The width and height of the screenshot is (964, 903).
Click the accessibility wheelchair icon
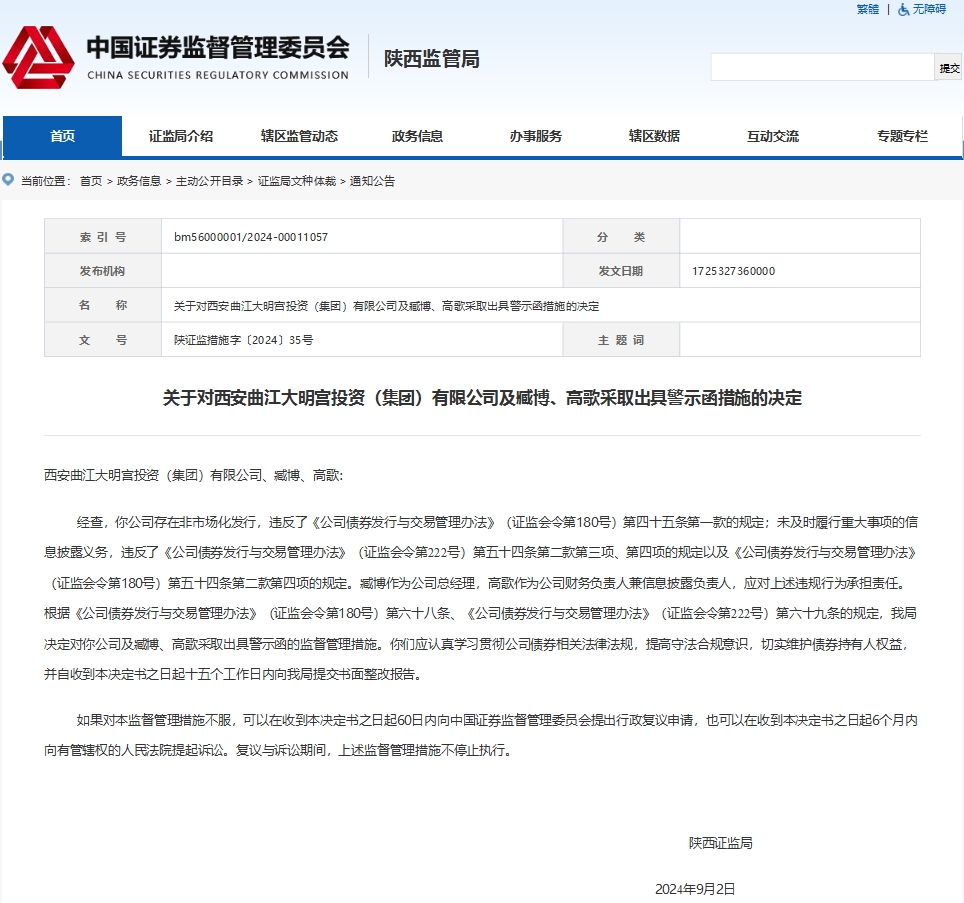pyautogui.click(x=903, y=9)
